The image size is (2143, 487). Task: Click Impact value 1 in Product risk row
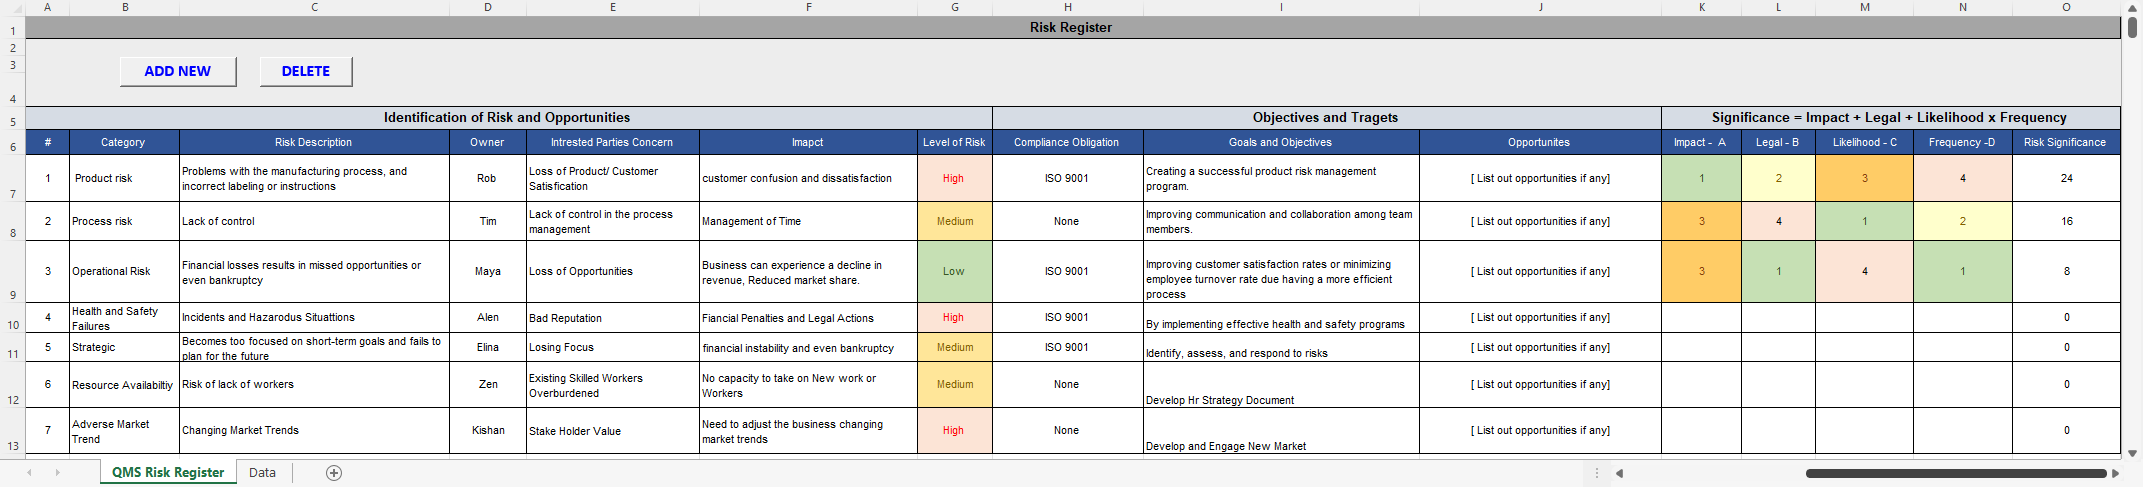tap(1701, 178)
